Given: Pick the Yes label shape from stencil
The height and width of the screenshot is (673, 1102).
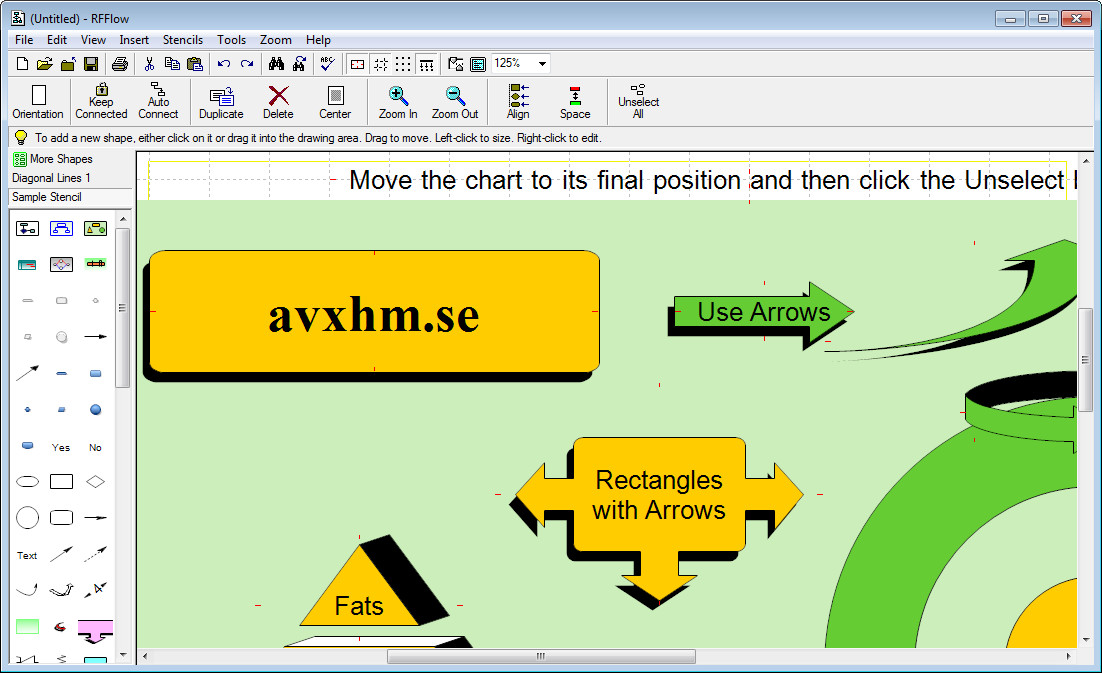Looking at the screenshot, I should [x=61, y=447].
